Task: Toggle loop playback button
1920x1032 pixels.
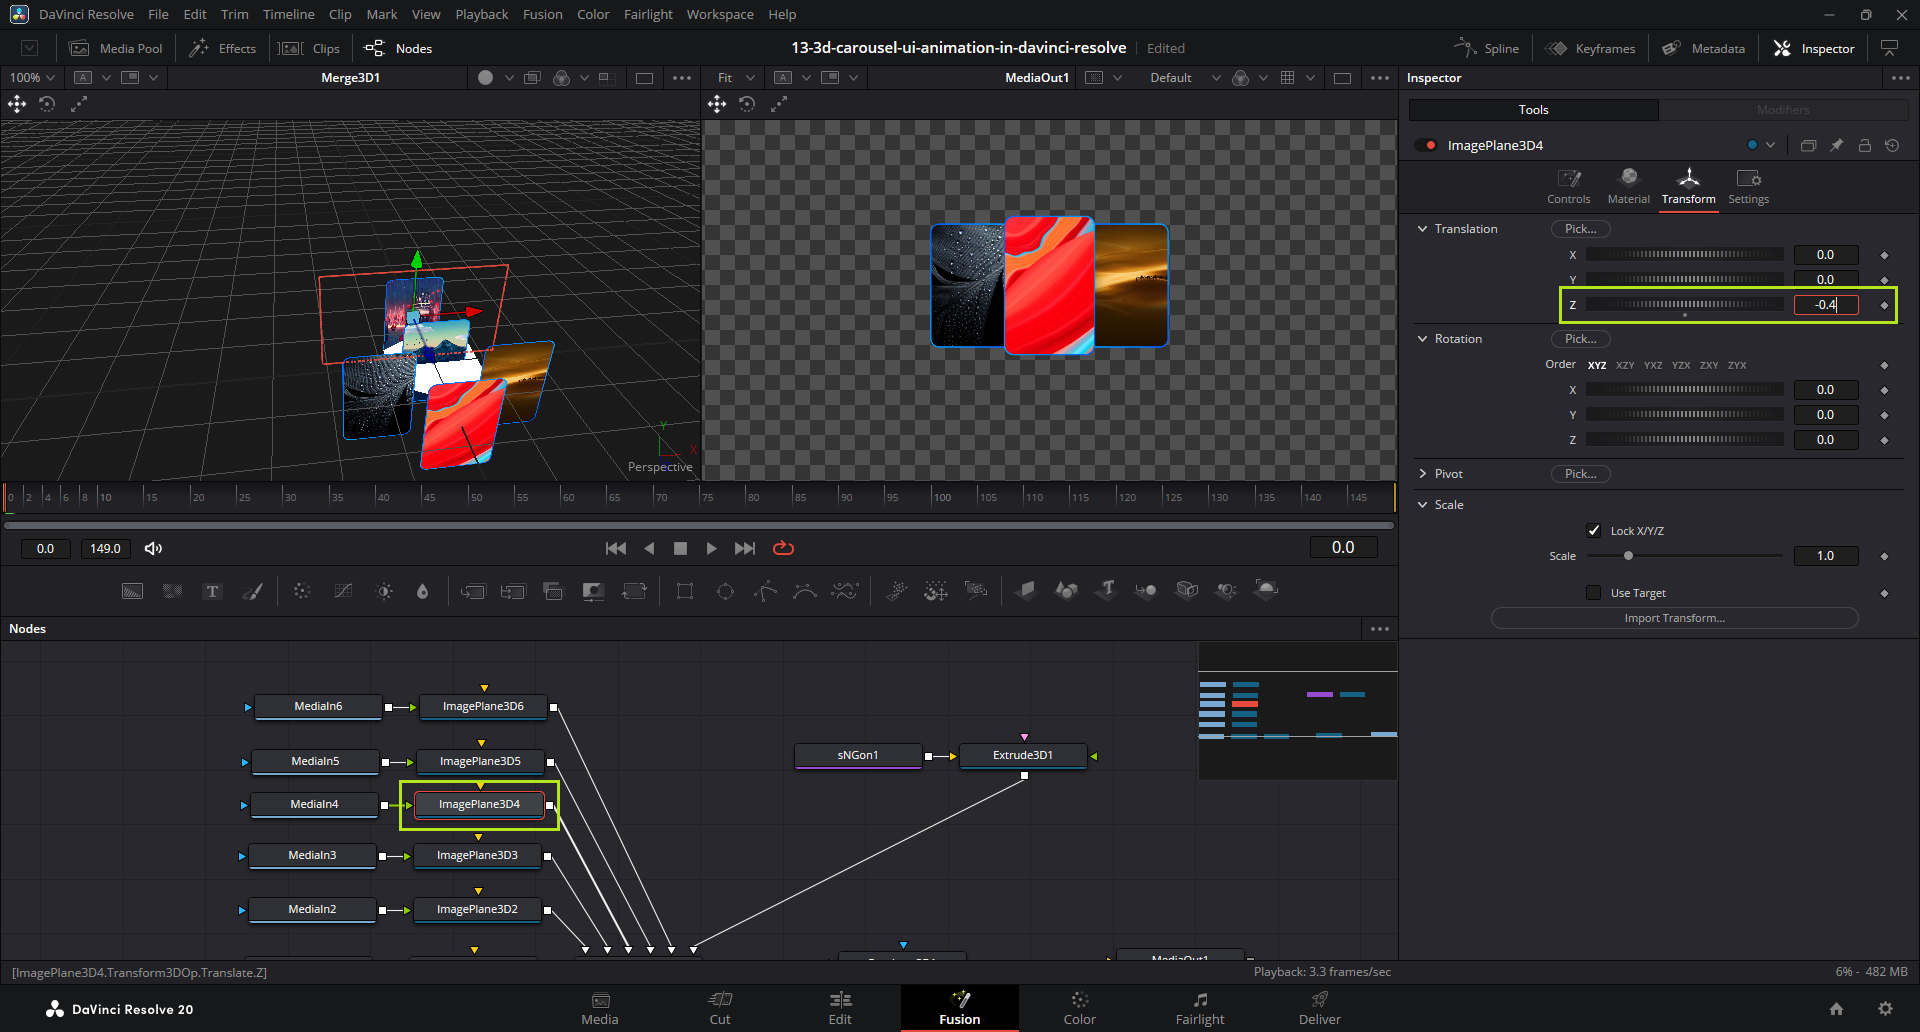Action: [x=783, y=548]
